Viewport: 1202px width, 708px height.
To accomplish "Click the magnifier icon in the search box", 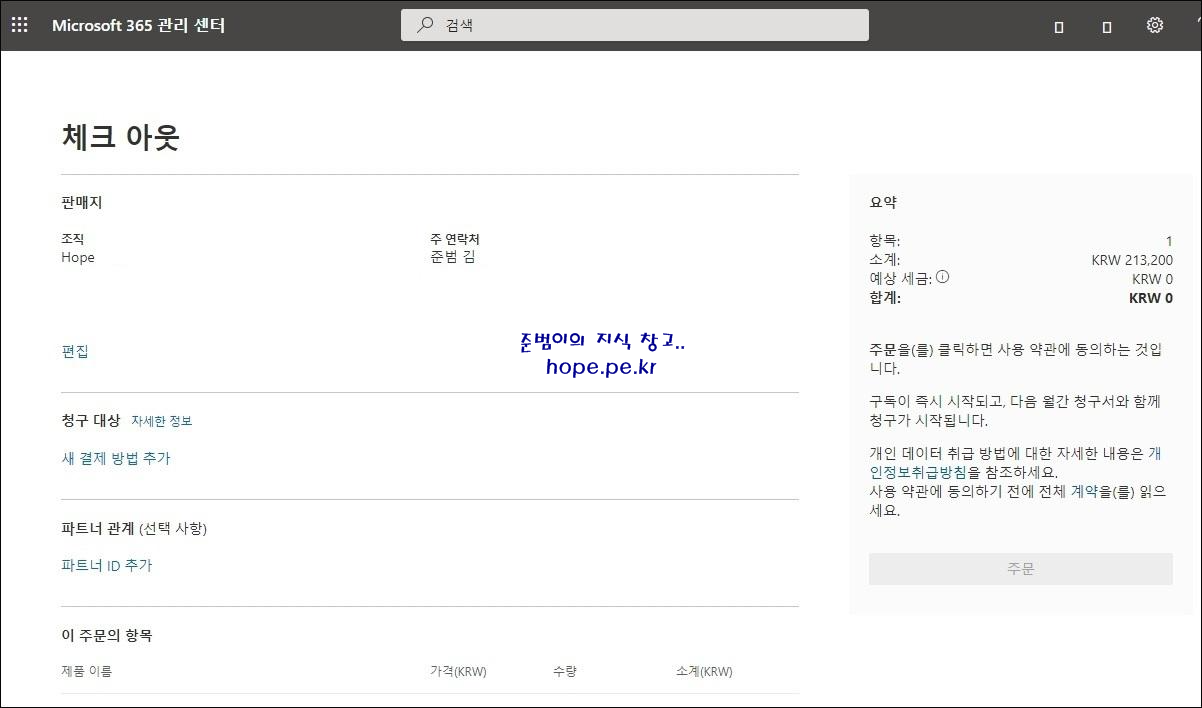I will click(x=426, y=25).
